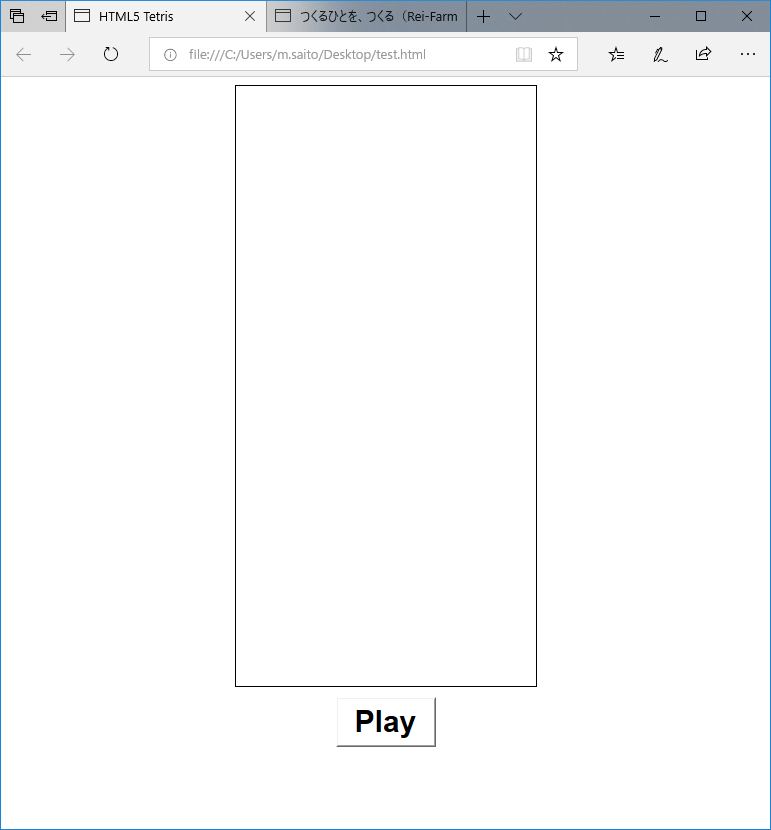Screen dimensions: 771x830
Task: Add this page to favorites with star
Action: click(556, 54)
